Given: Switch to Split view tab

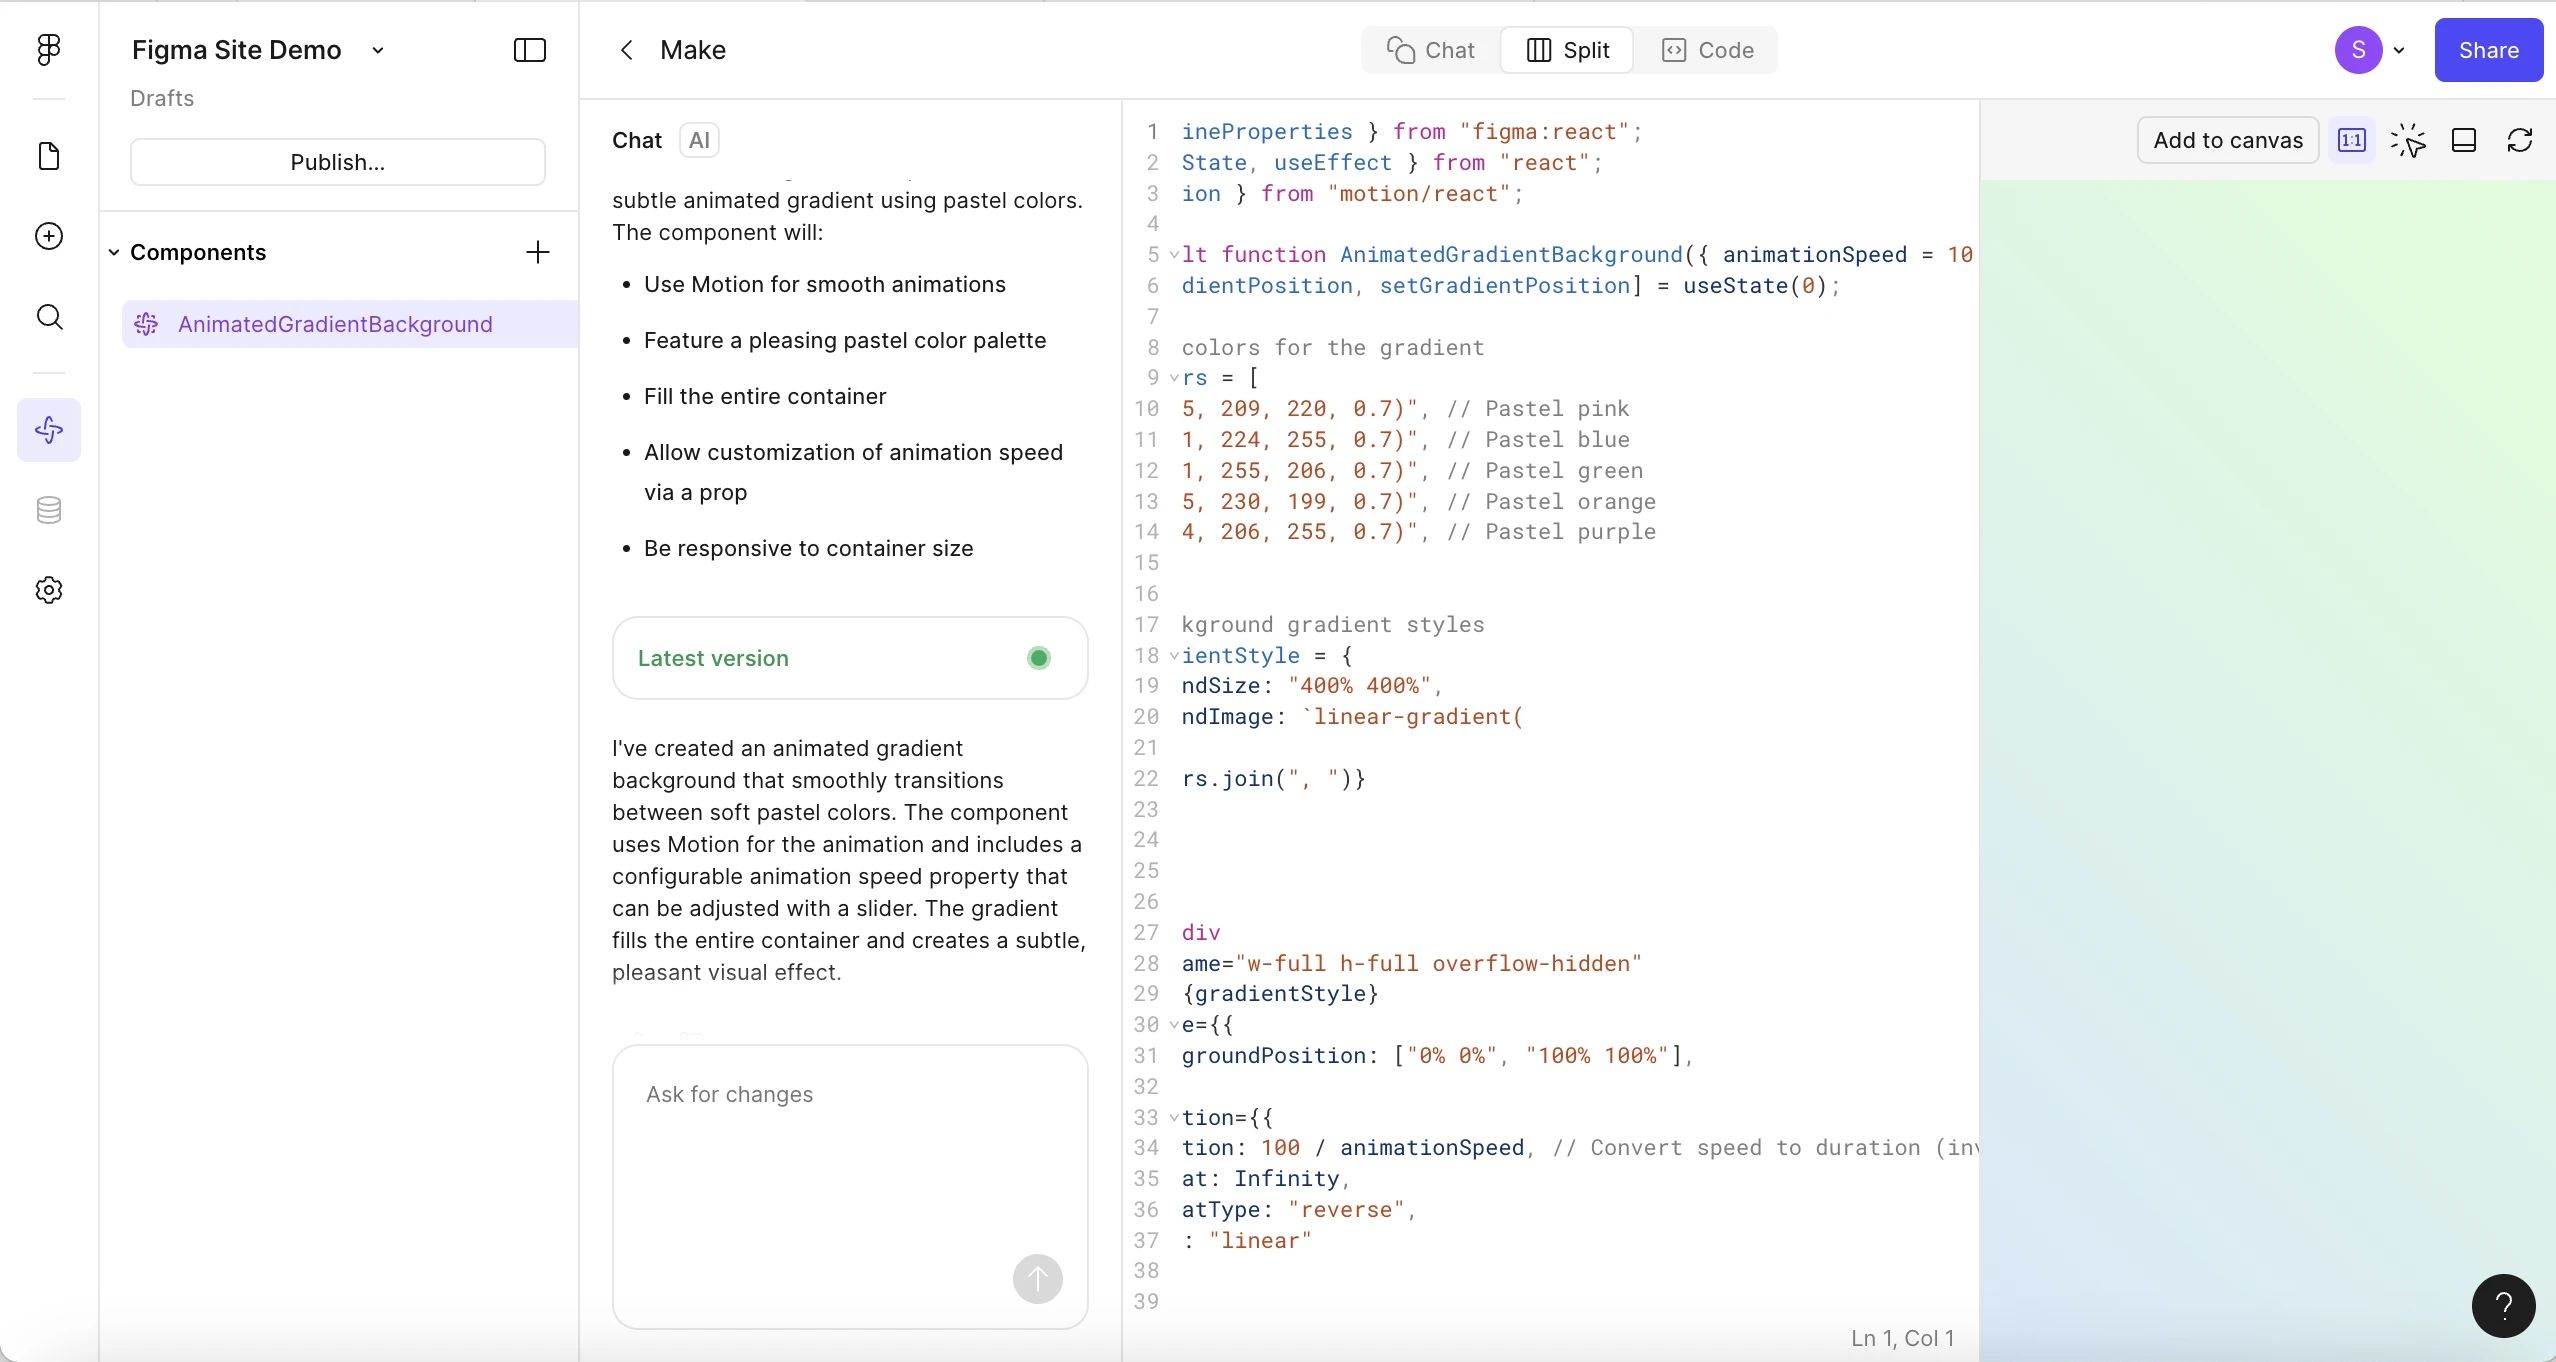Looking at the screenshot, I should 1567,50.
